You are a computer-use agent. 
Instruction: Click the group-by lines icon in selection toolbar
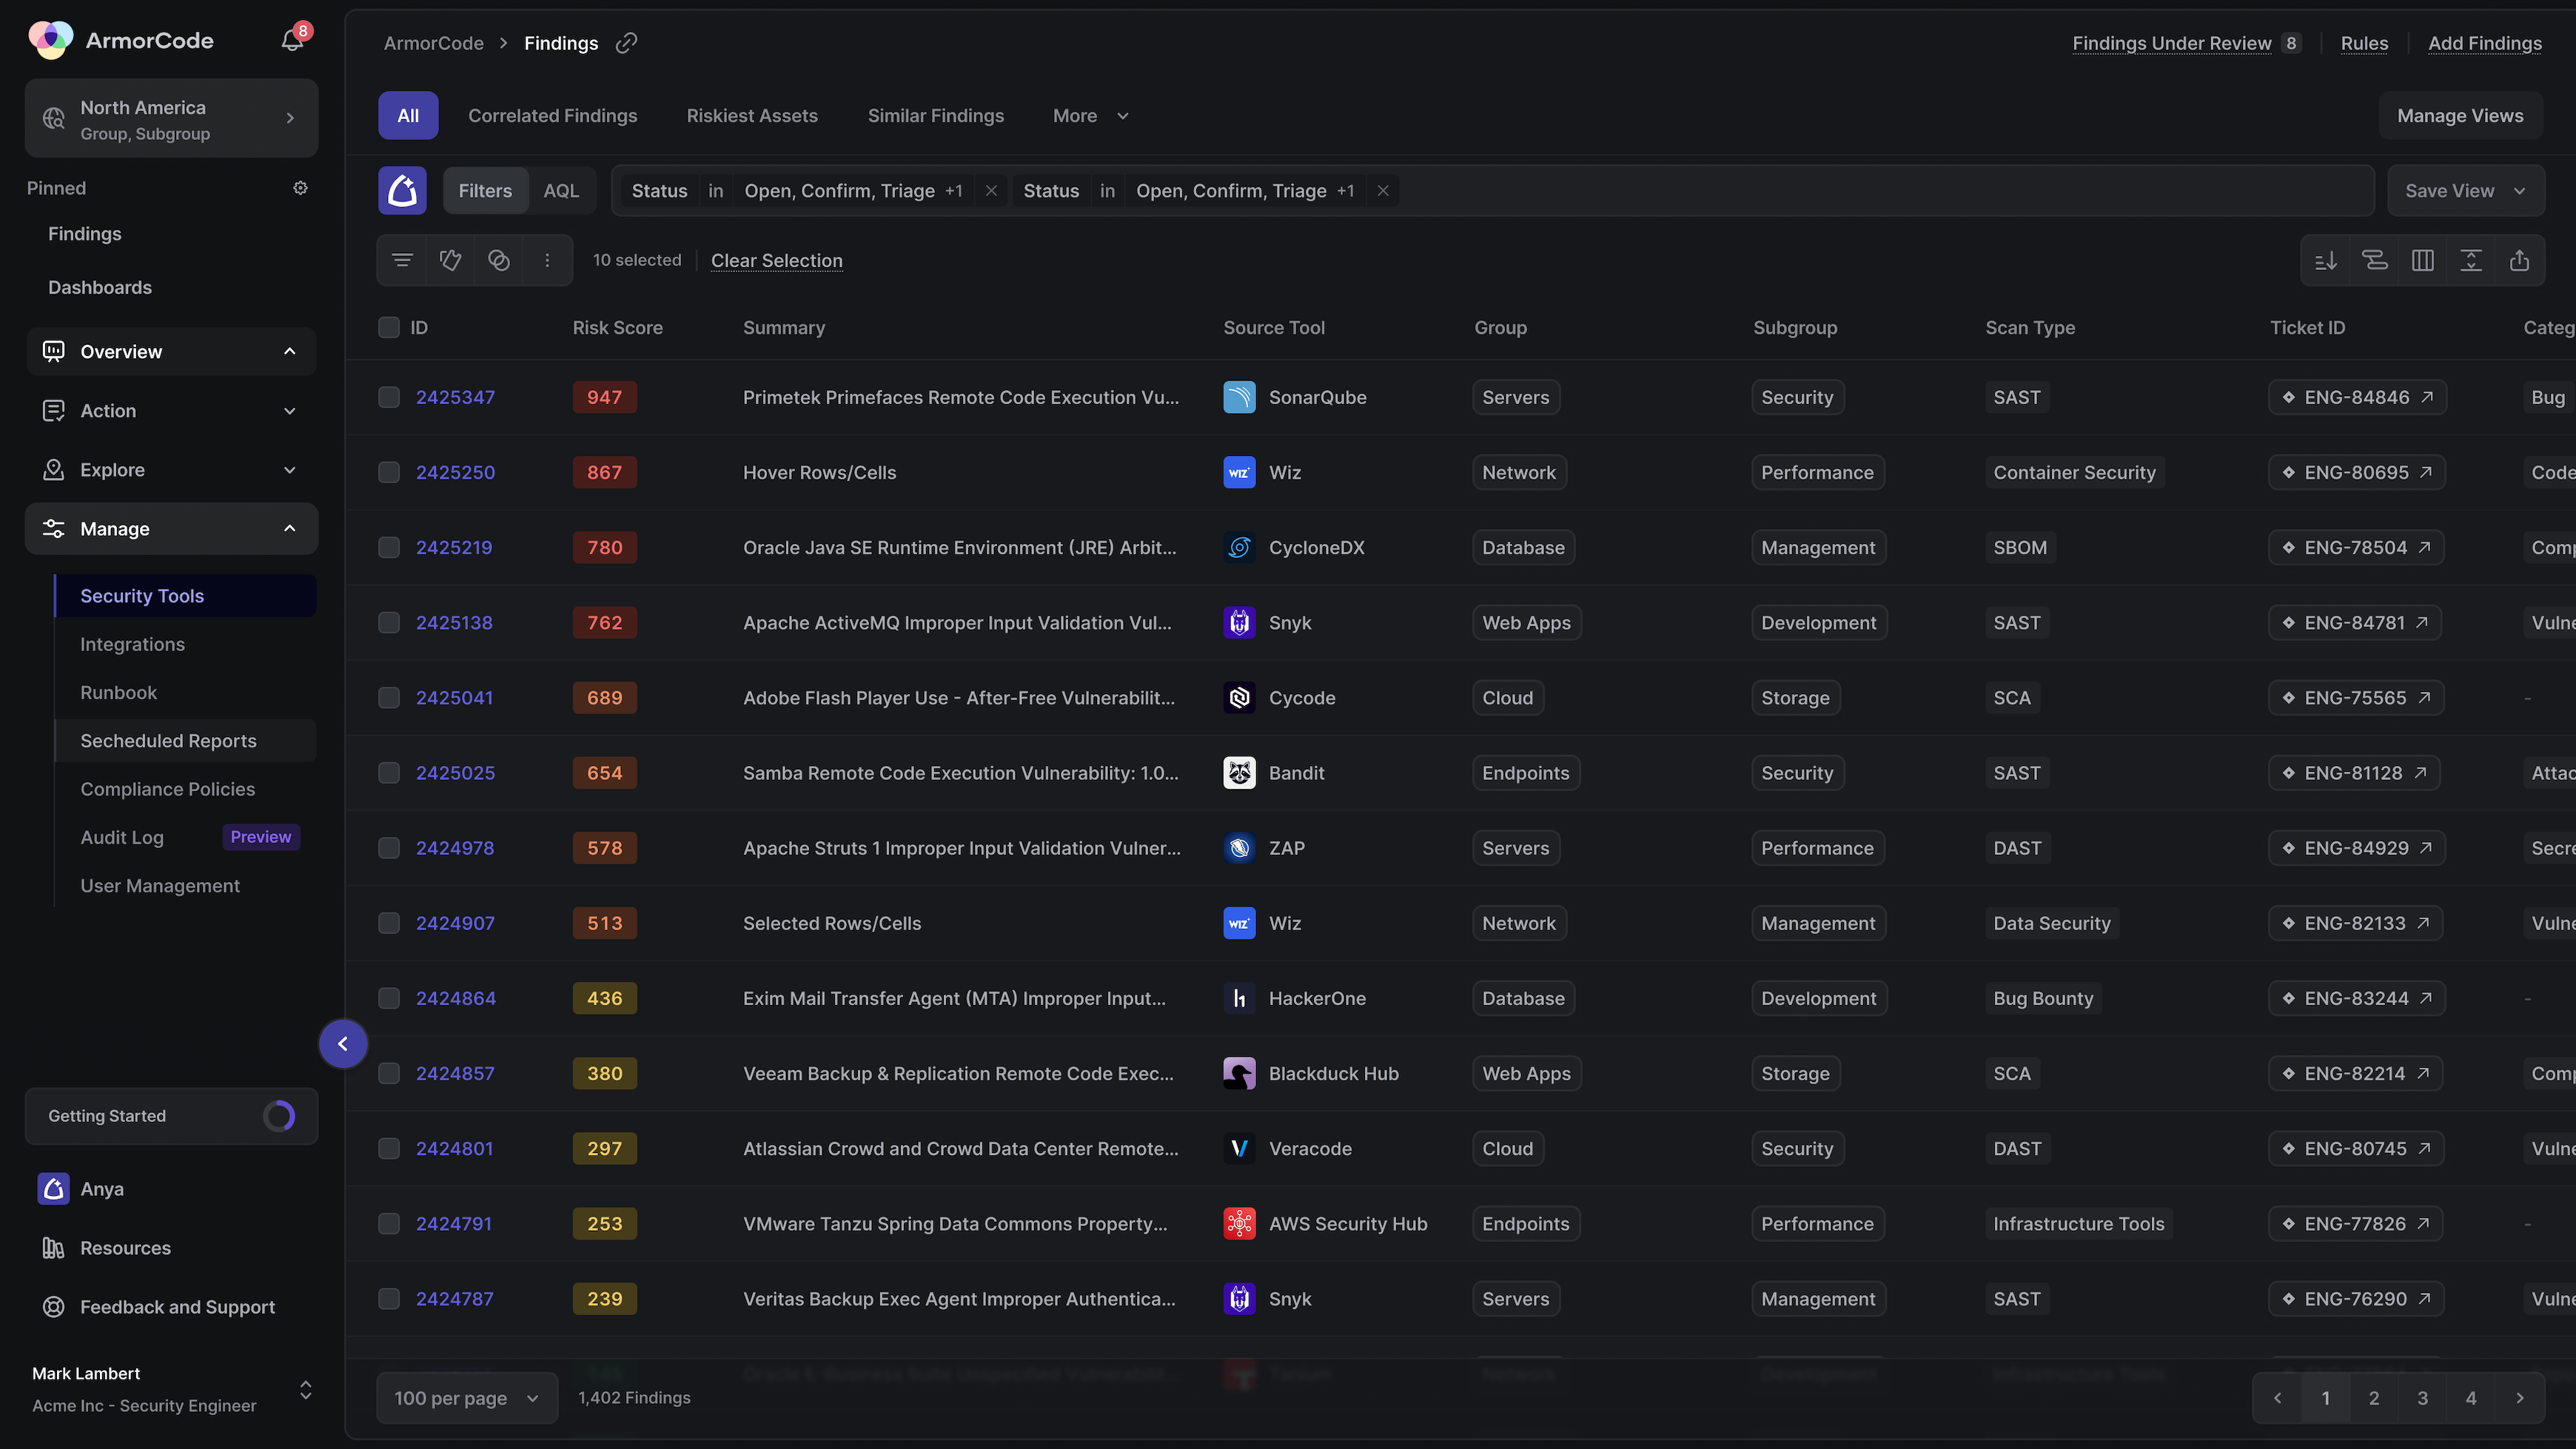tap(402, 260)
